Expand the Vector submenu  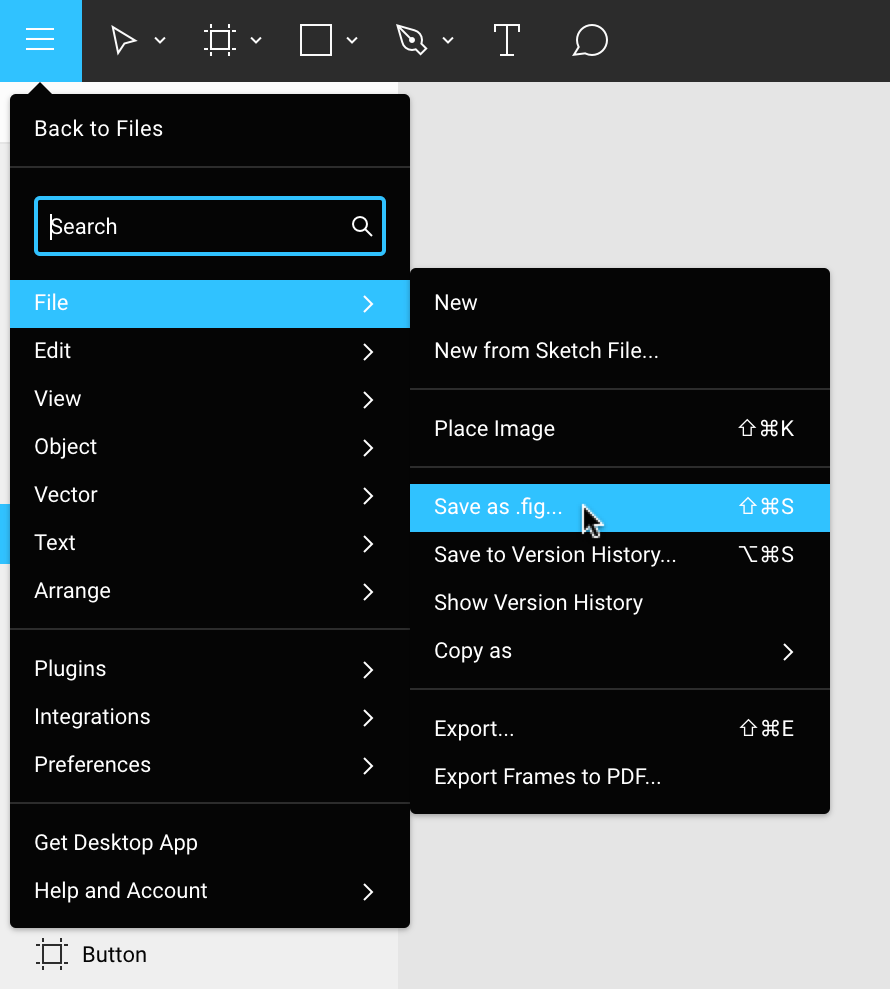tap(210, 494)
